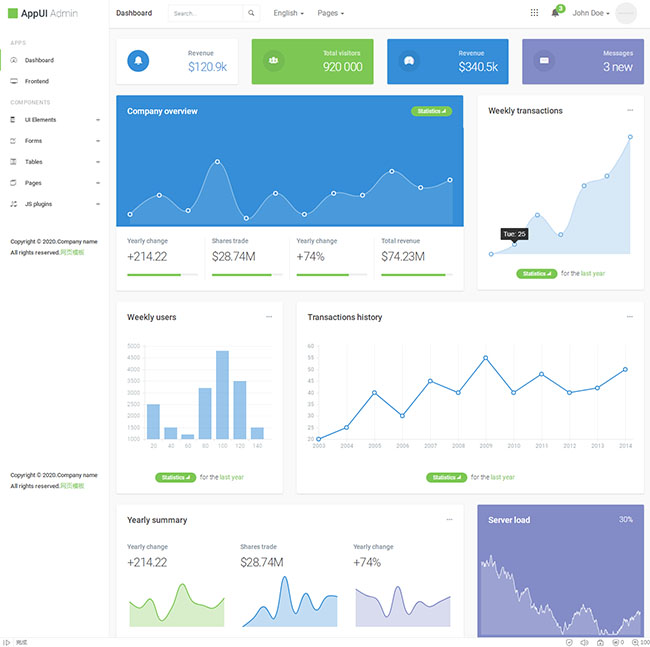Viewport: 650px width, 647px height.
Task: Click the Tue: 25 data point
Action: click(514, 246)
